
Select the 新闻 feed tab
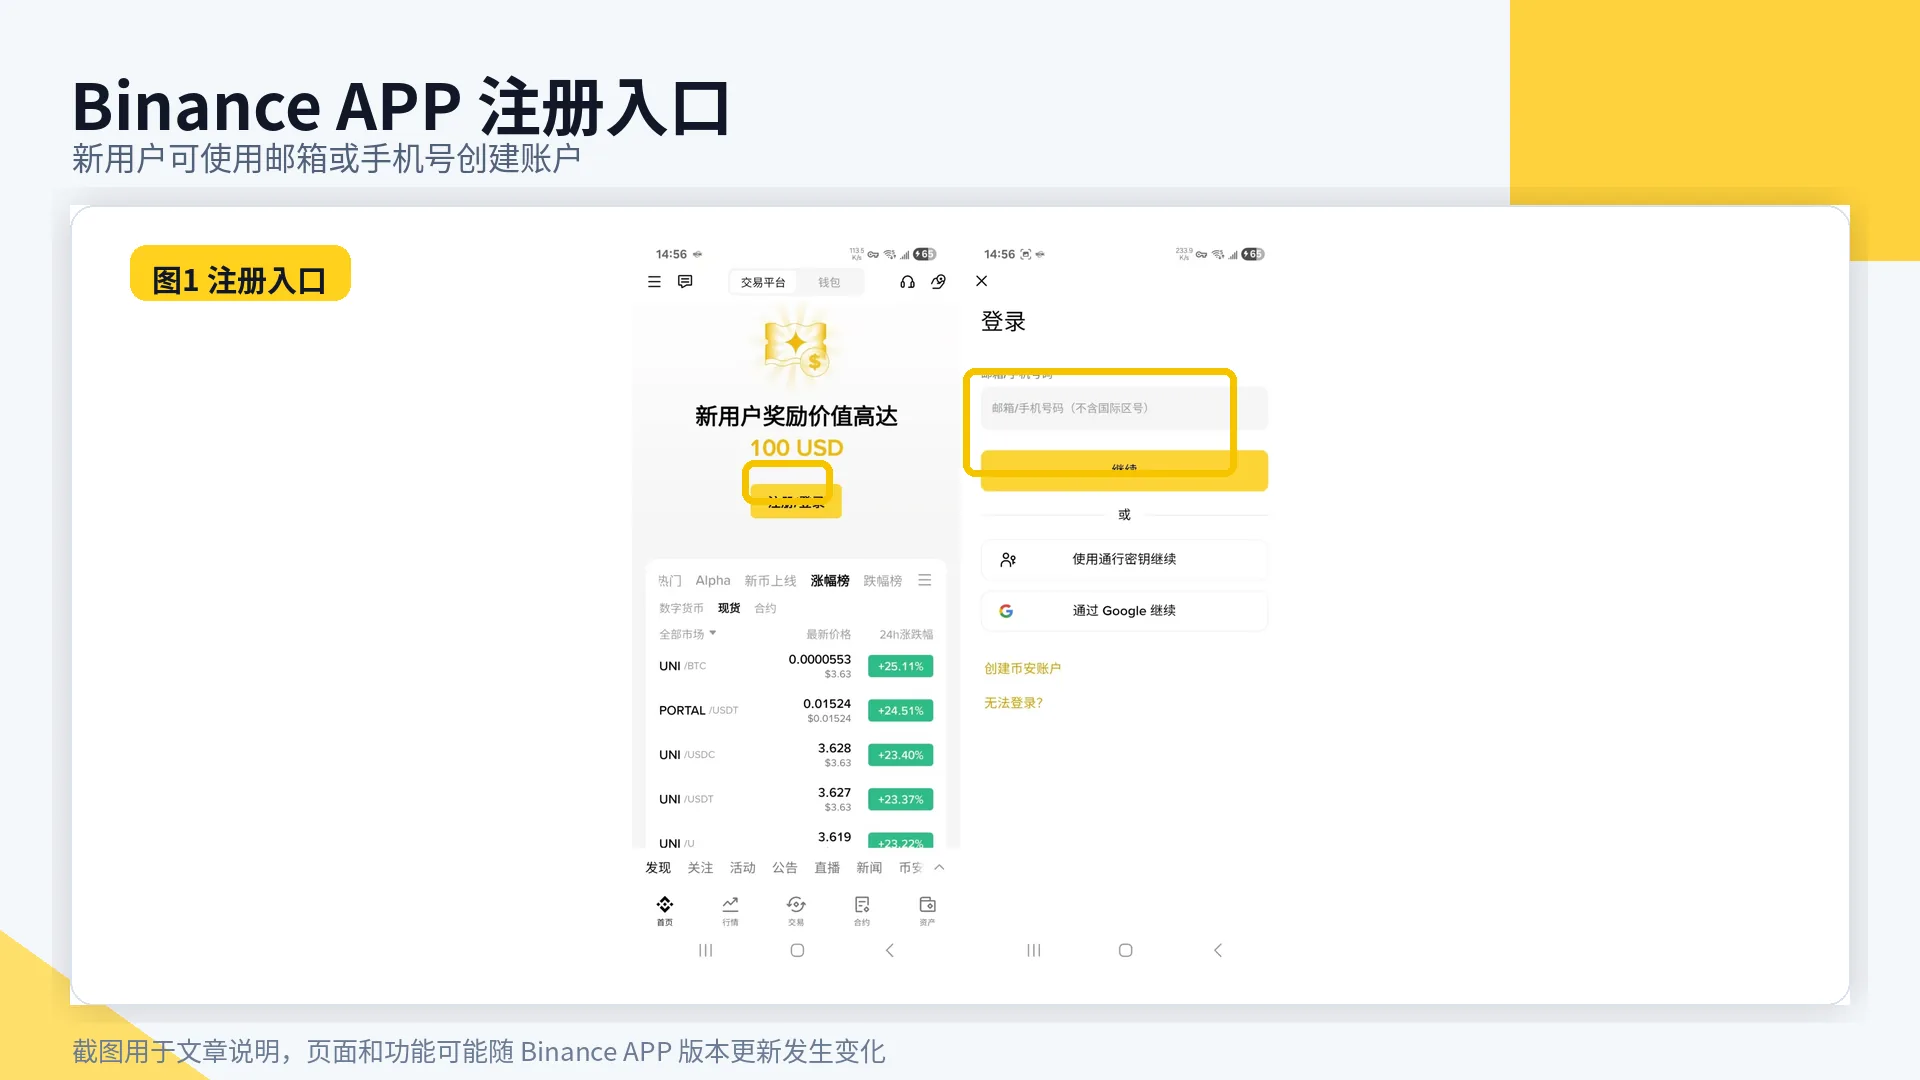[869, 868]
